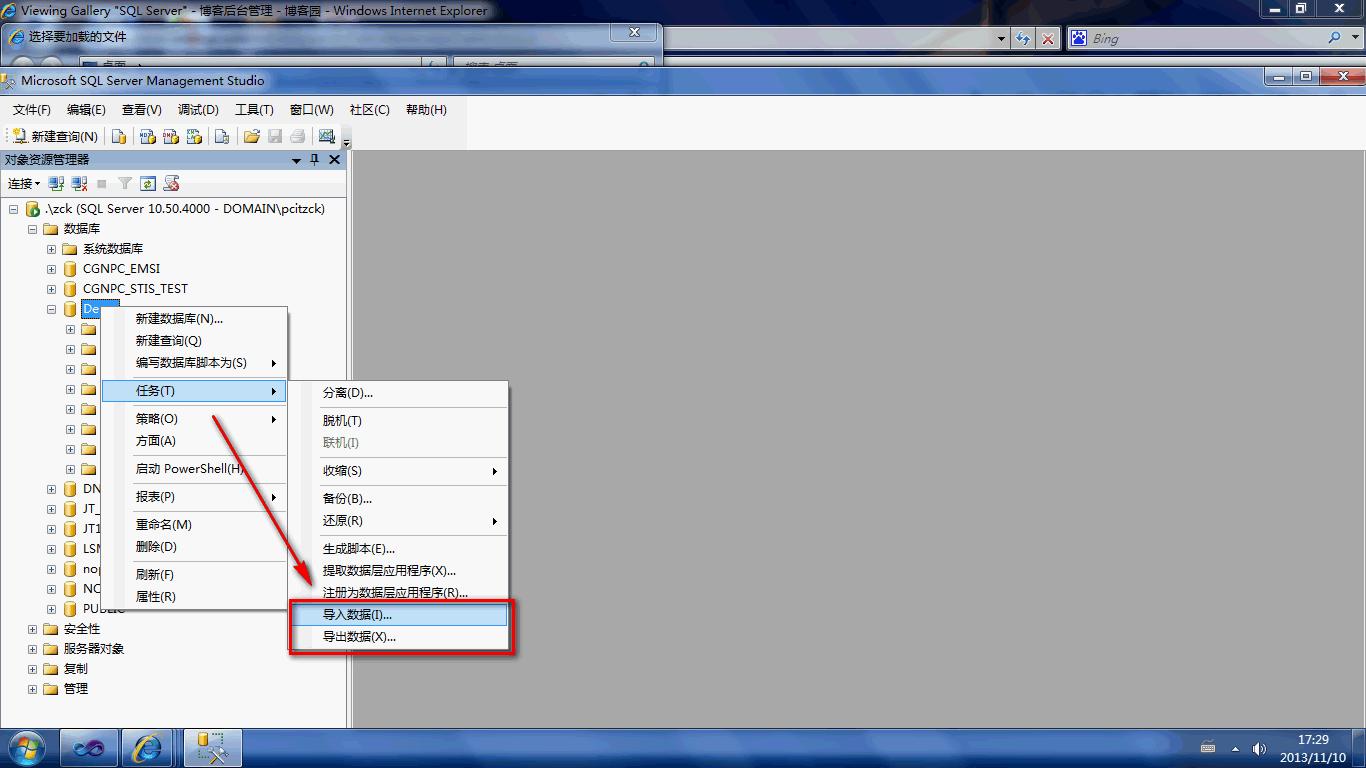The image size is (1366, 768).
Task: Choose 删除(D) from context menu
Action: point(195,547)
